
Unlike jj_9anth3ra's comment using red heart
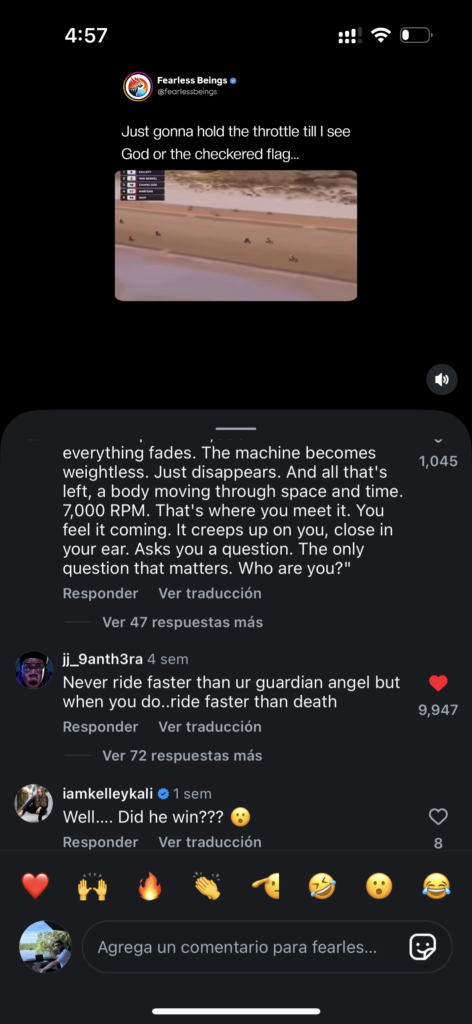pos(438,683)
